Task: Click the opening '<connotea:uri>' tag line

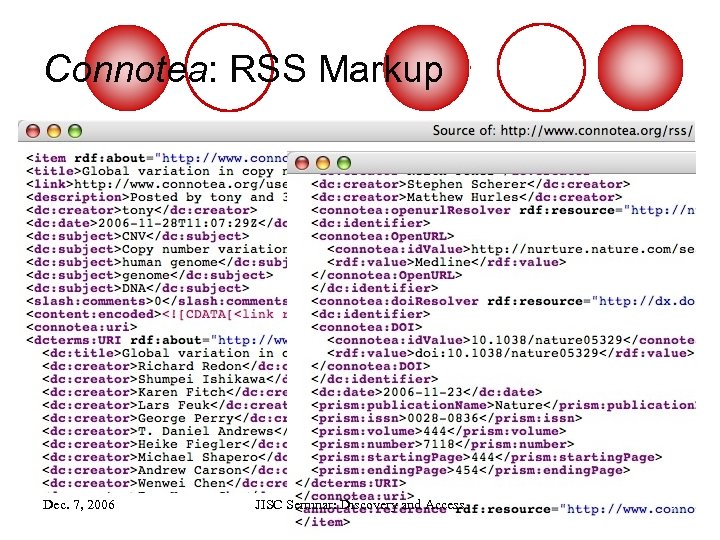Action: [x=81, y=327]
